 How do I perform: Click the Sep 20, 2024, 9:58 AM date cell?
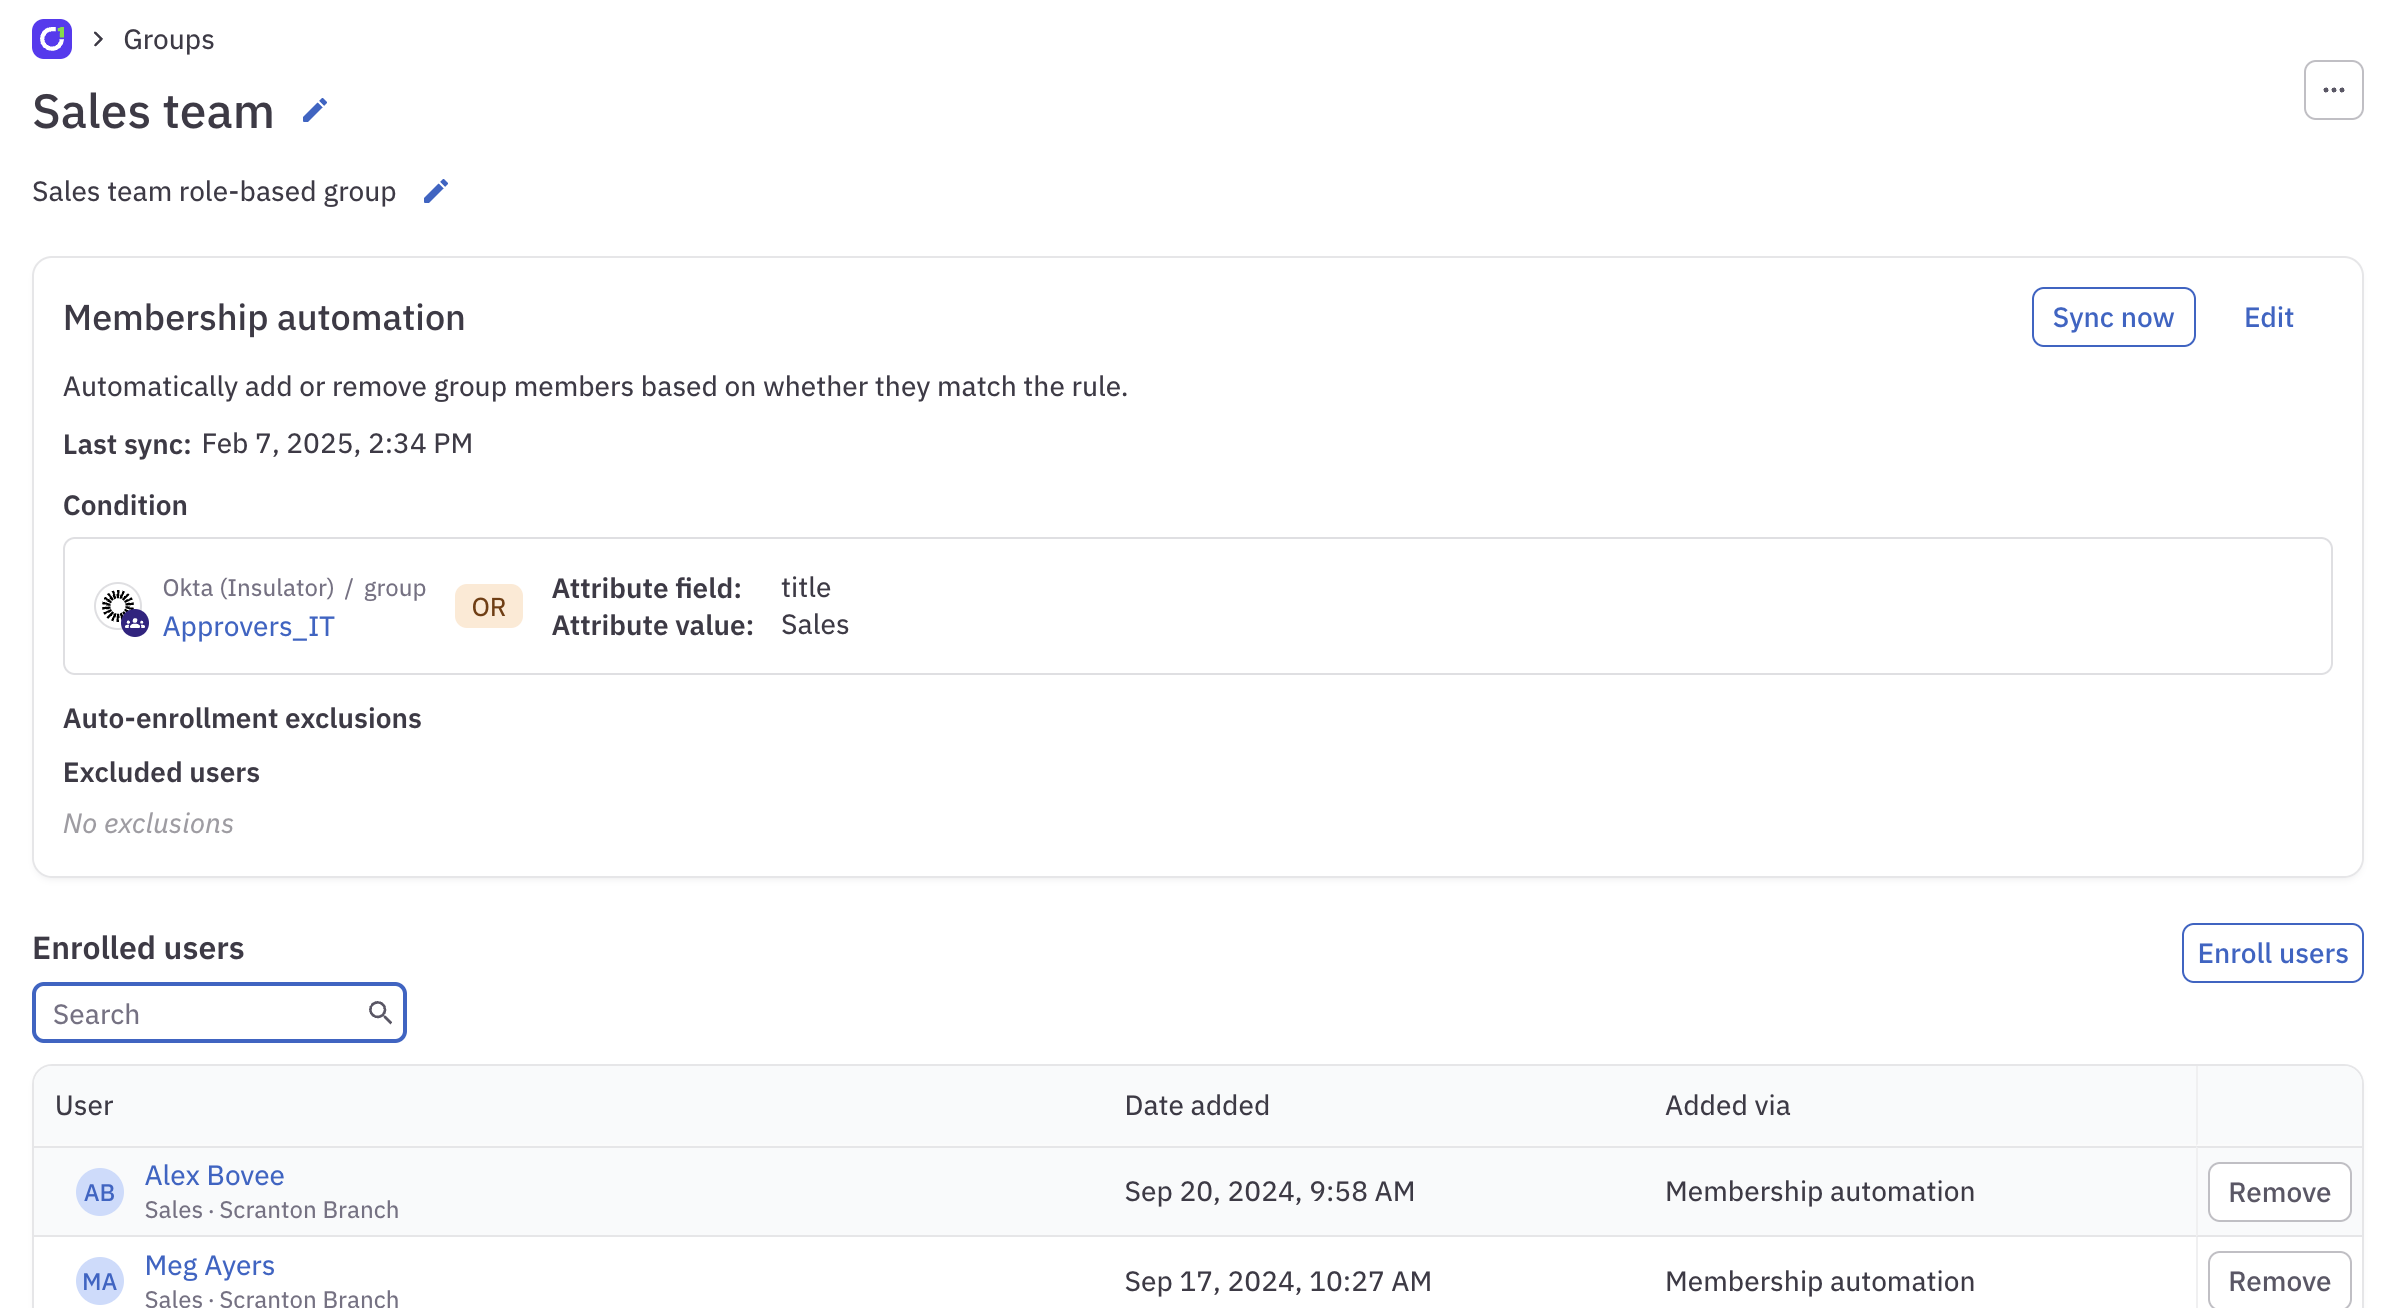coord(1269,1191)
